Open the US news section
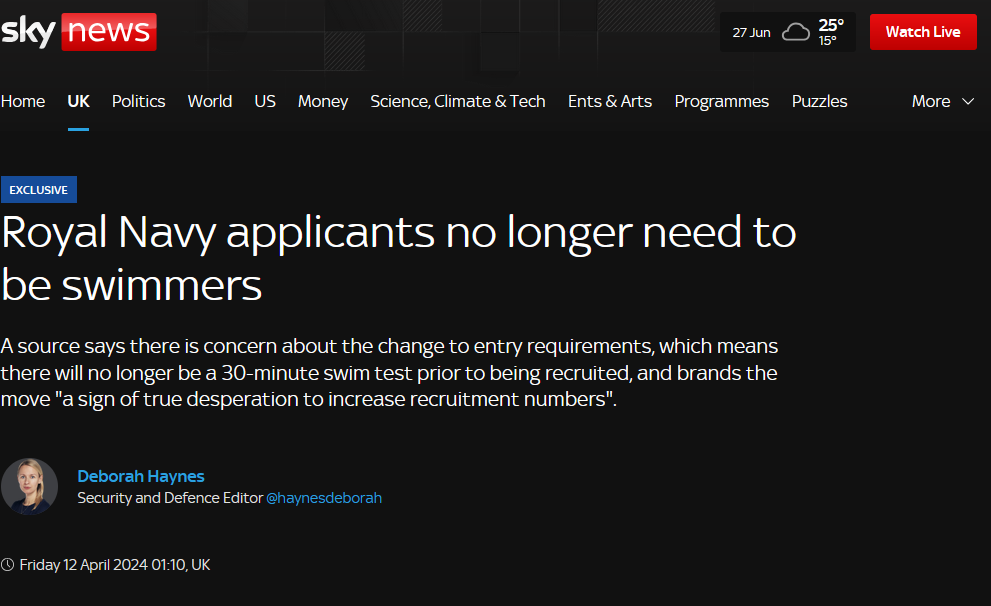This screenshot has width=991, height=606. coord(265,101)
